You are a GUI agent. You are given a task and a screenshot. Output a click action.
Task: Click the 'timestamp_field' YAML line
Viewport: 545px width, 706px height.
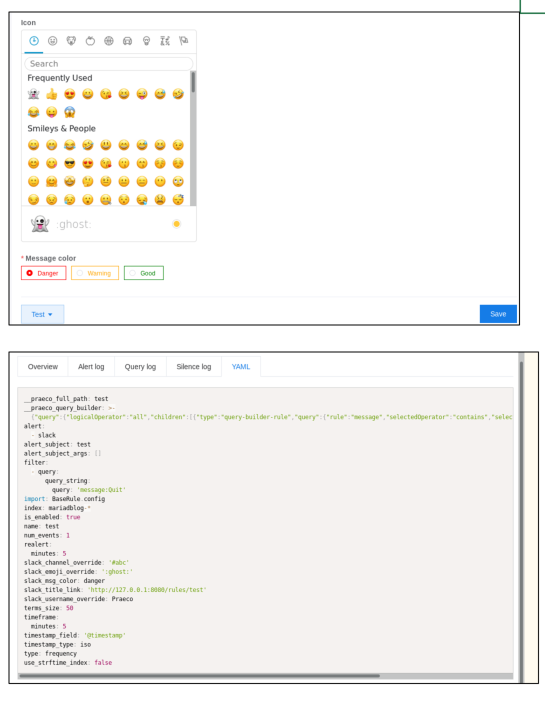coord(75,635)
